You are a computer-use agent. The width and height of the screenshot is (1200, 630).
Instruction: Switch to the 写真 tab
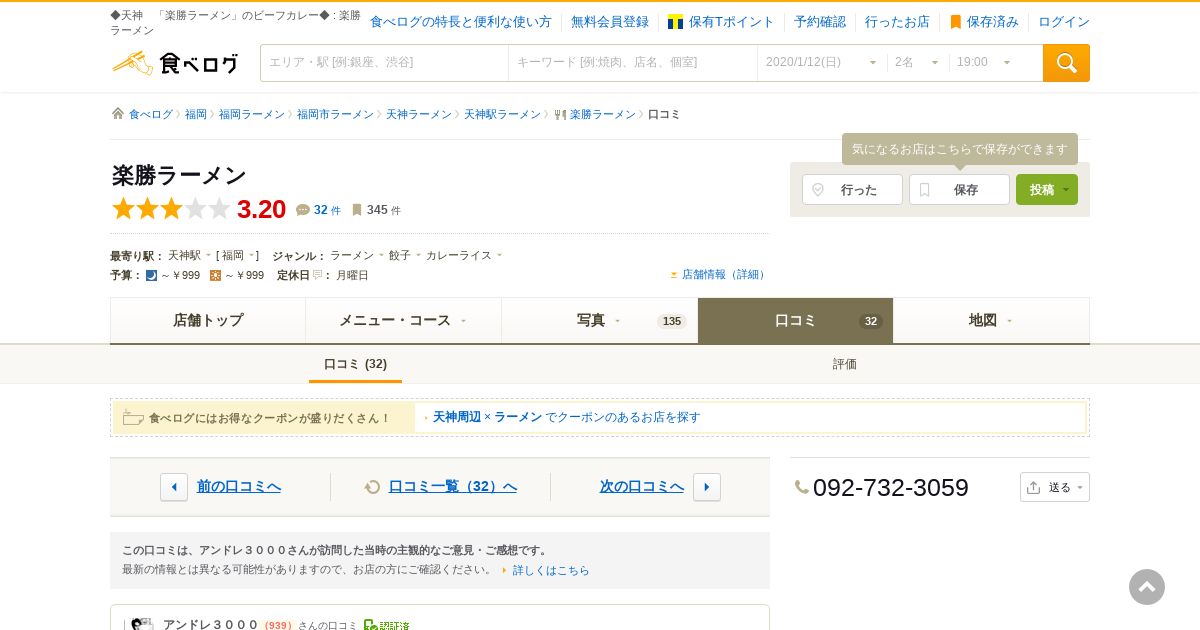click(x=599, y=320)
